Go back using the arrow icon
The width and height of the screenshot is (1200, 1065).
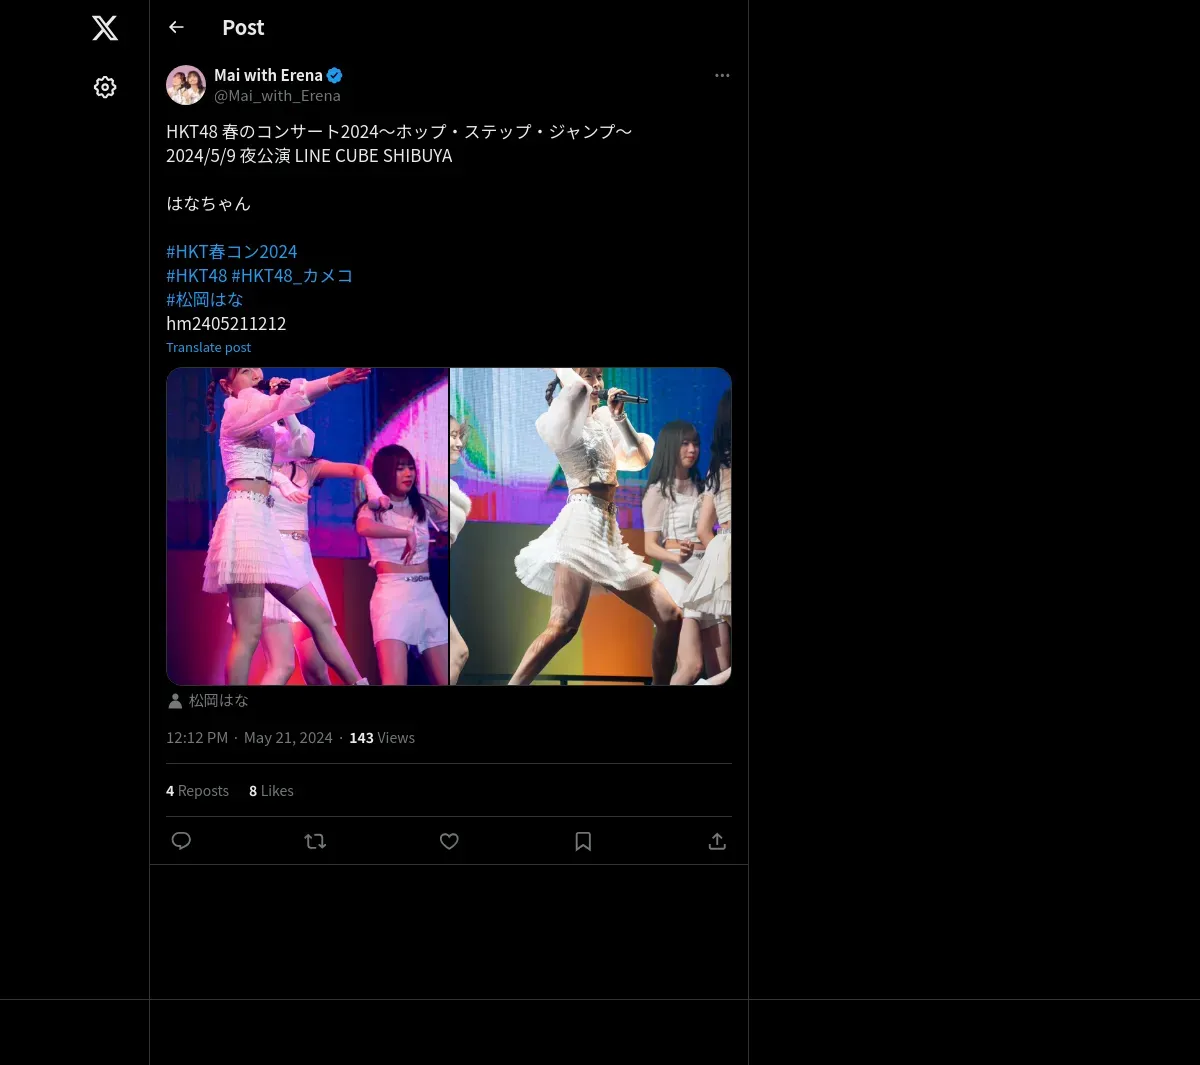[176, 27]
